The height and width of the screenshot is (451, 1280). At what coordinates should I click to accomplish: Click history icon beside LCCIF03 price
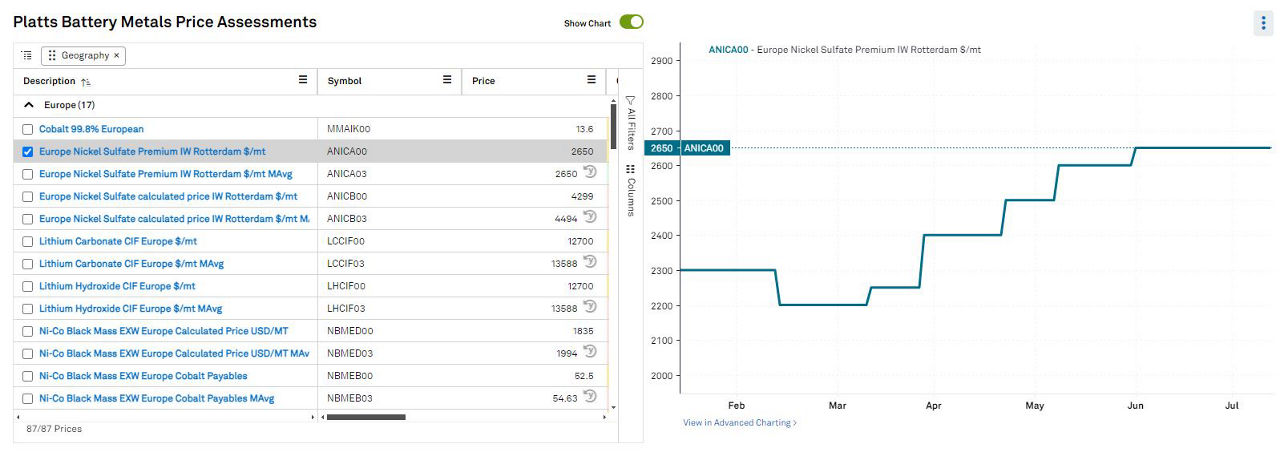tap(590, 263)
